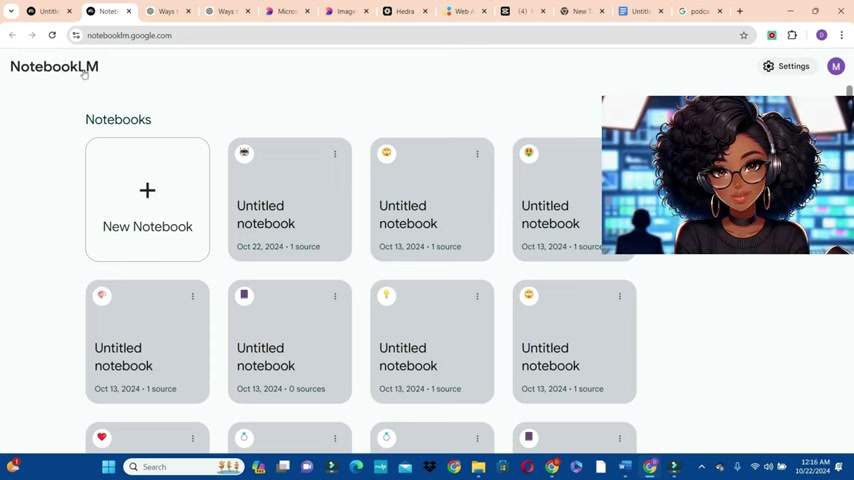Click the red heart emoji notebook icon
Image resolution: width=854 pixels, height=480 pixels.
click(102, 437)
